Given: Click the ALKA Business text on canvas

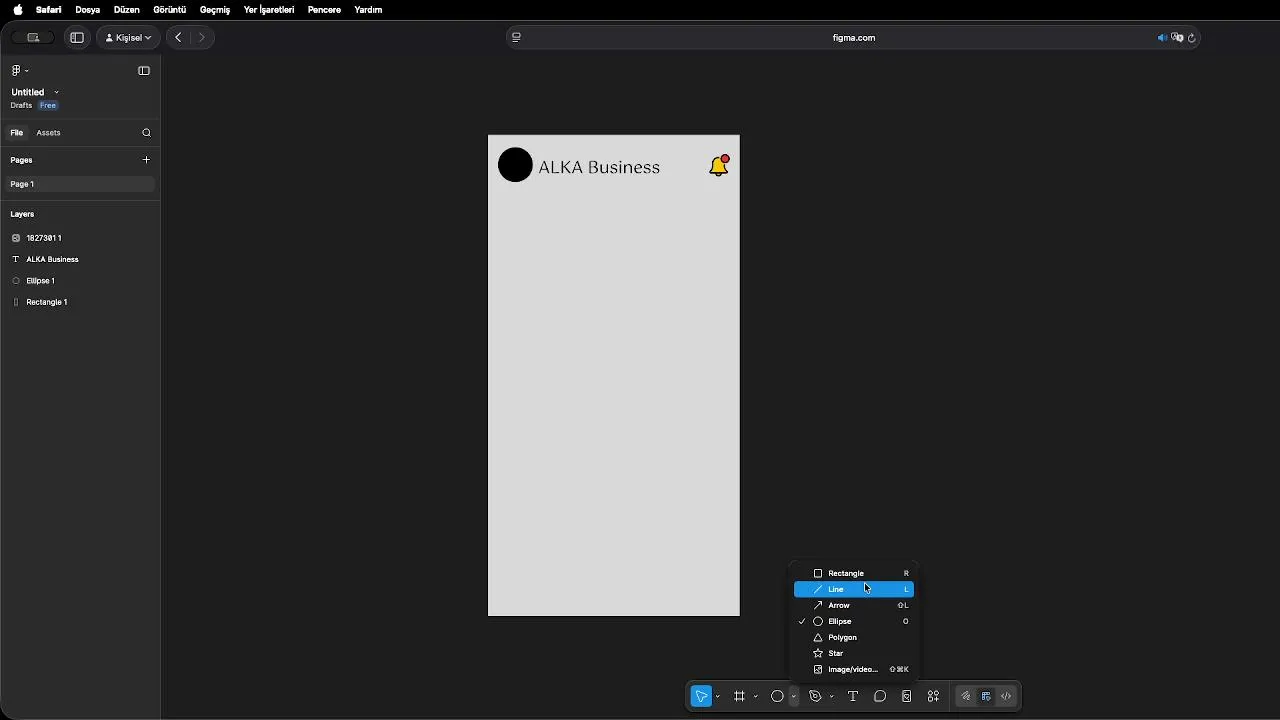Looking at the screenshot, I should pyautogui.click(x=599, y=167).
